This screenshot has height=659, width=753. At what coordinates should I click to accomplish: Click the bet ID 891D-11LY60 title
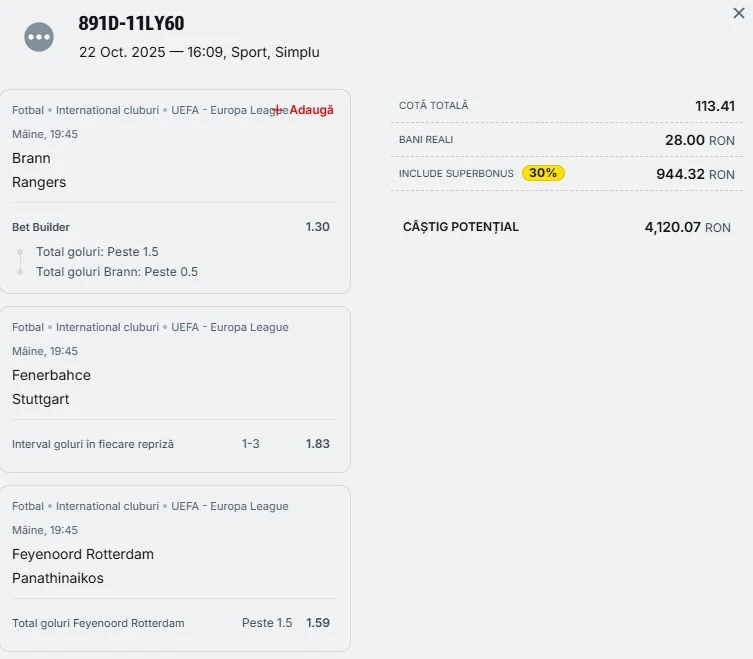click(131, 24)
